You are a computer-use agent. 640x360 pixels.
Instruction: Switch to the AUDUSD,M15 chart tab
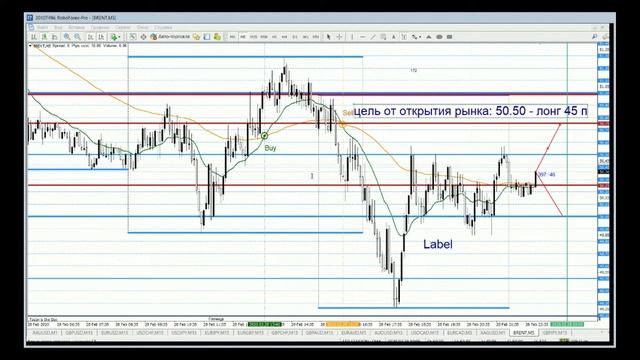pos(388,333)
